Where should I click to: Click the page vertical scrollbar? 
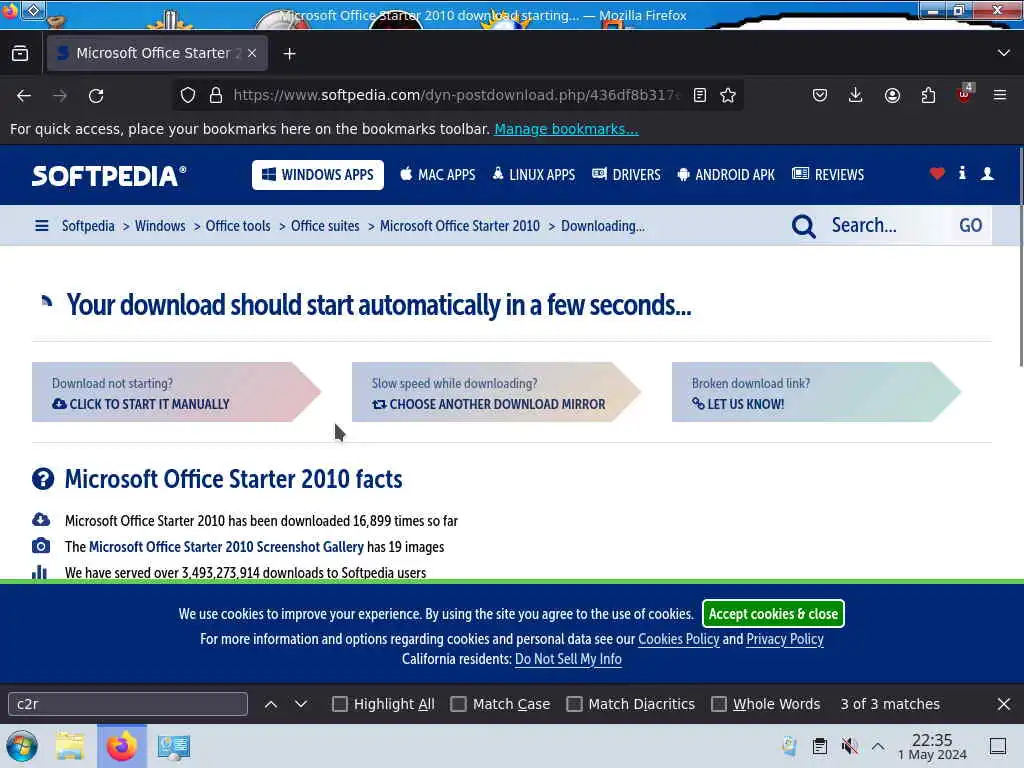pos(1020,258)
